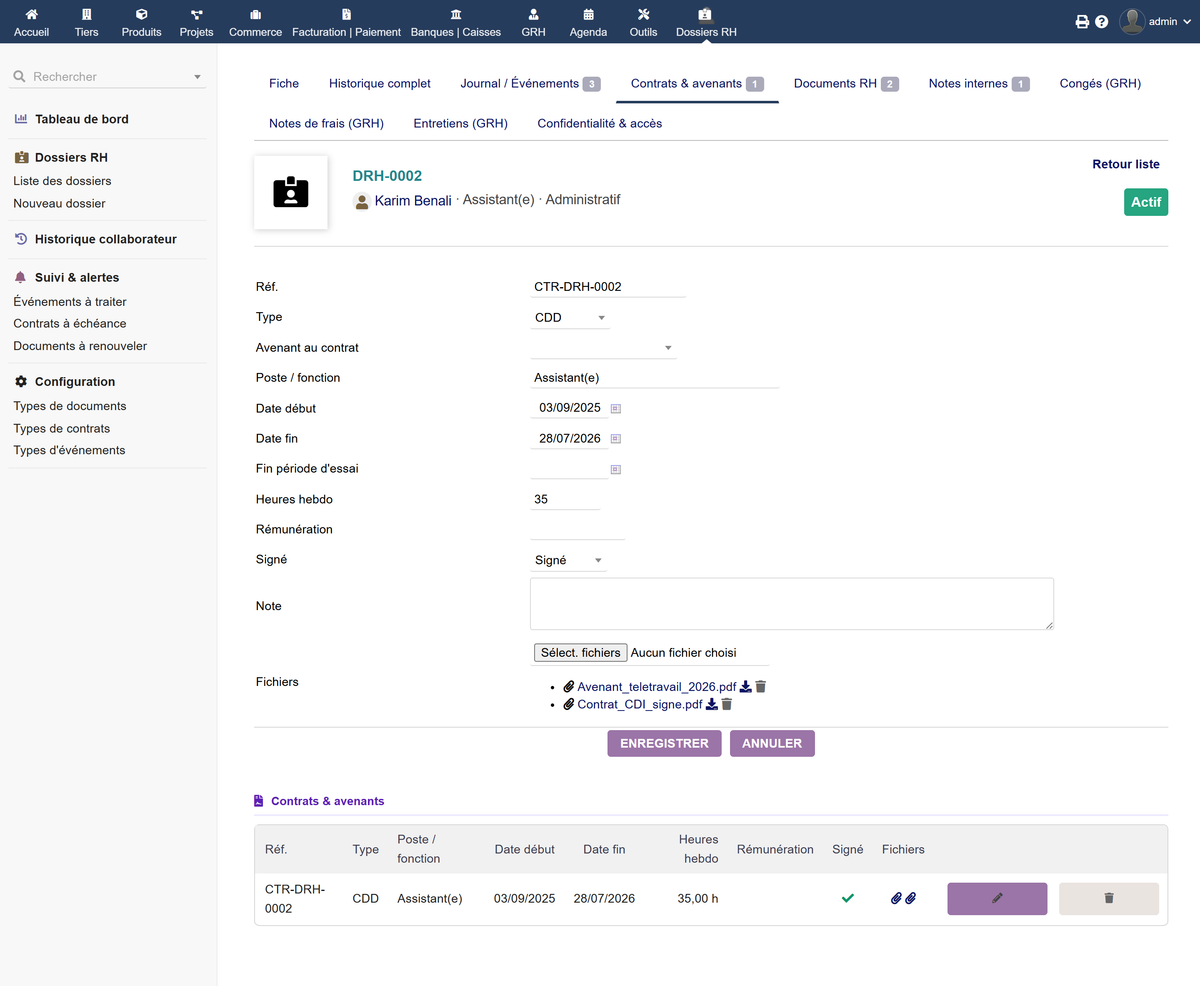This screenshot has height=986, width=1200.
Task: Open Événements à traiter in sidebar
Action: tap(70, 301)
